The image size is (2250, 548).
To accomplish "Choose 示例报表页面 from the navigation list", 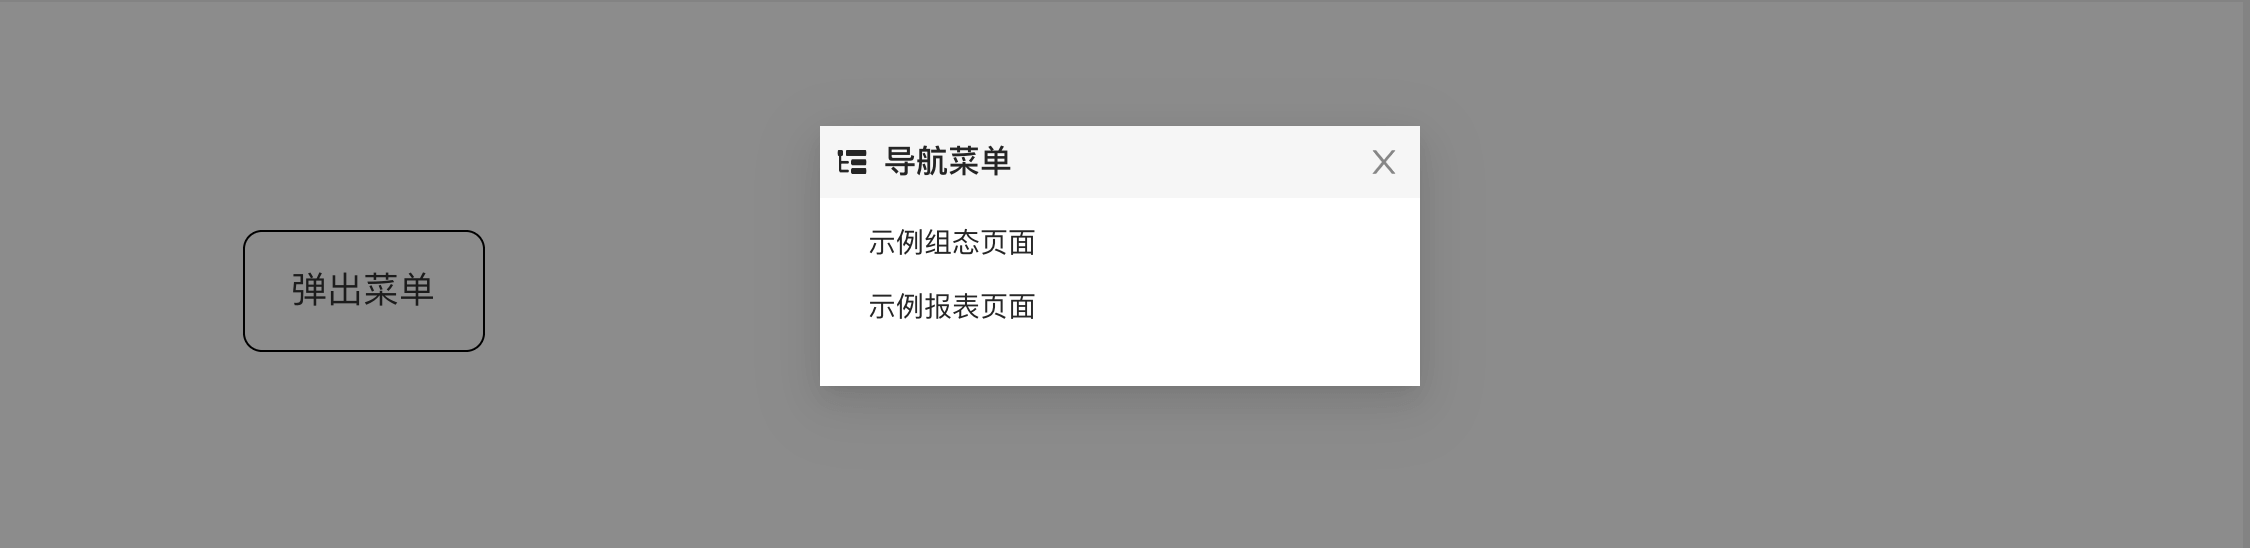I will click(951, 307).
